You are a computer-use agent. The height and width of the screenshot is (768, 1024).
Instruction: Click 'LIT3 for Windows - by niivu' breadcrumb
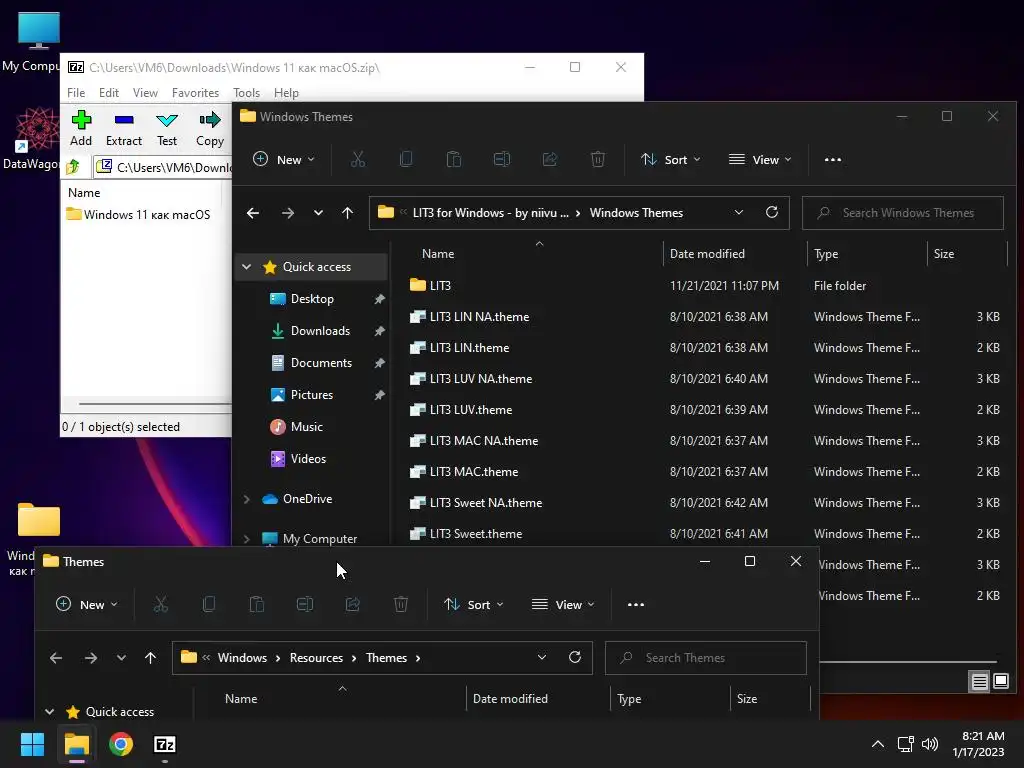(490, 213)
